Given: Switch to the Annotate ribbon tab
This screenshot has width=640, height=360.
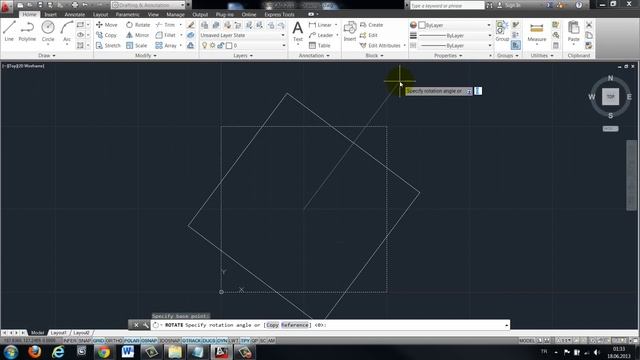Looking at the screenshot, I should (75, 14).
